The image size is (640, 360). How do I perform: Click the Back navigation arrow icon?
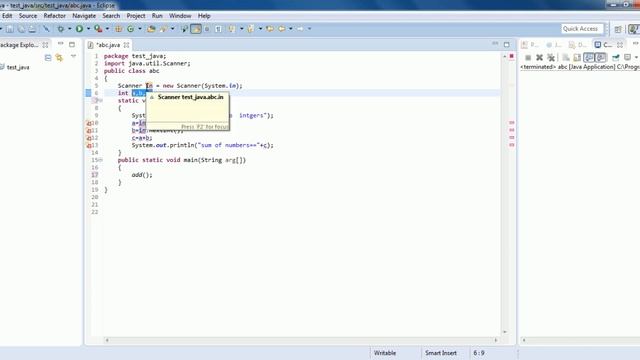[282, 29]
